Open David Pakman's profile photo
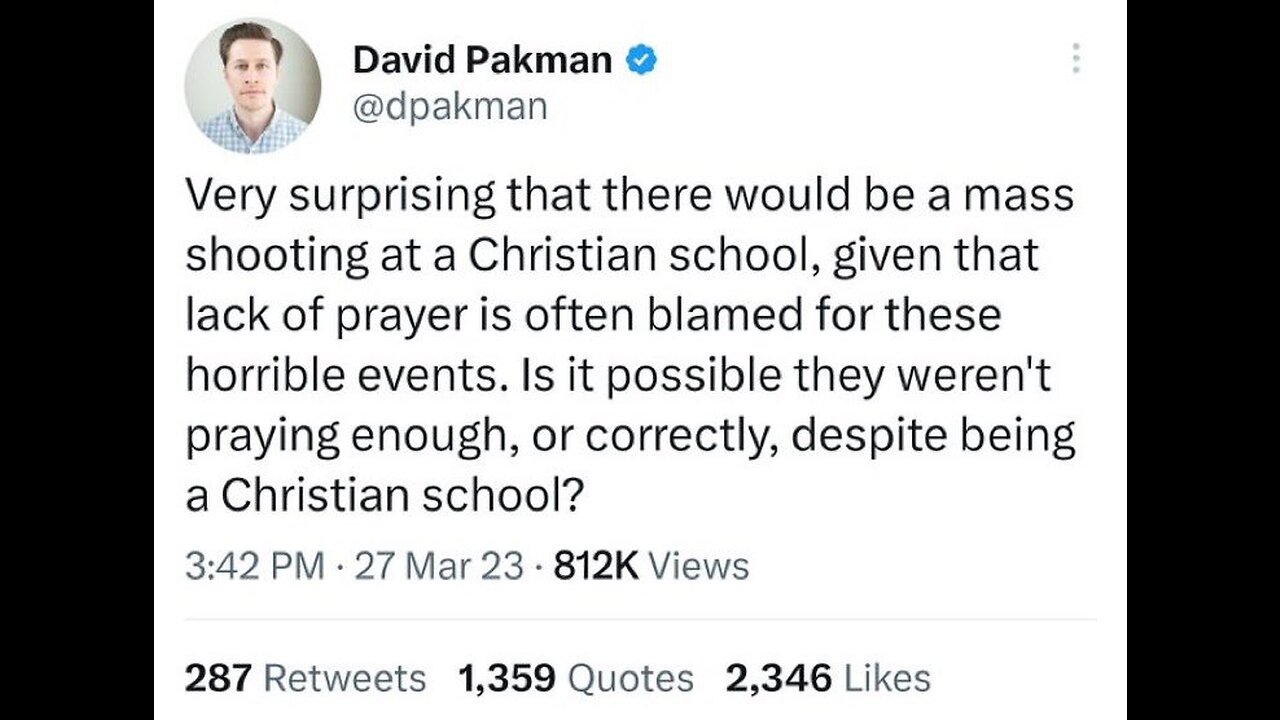The width and height of the screenshot is (1280, 720). tap(253, 86)
